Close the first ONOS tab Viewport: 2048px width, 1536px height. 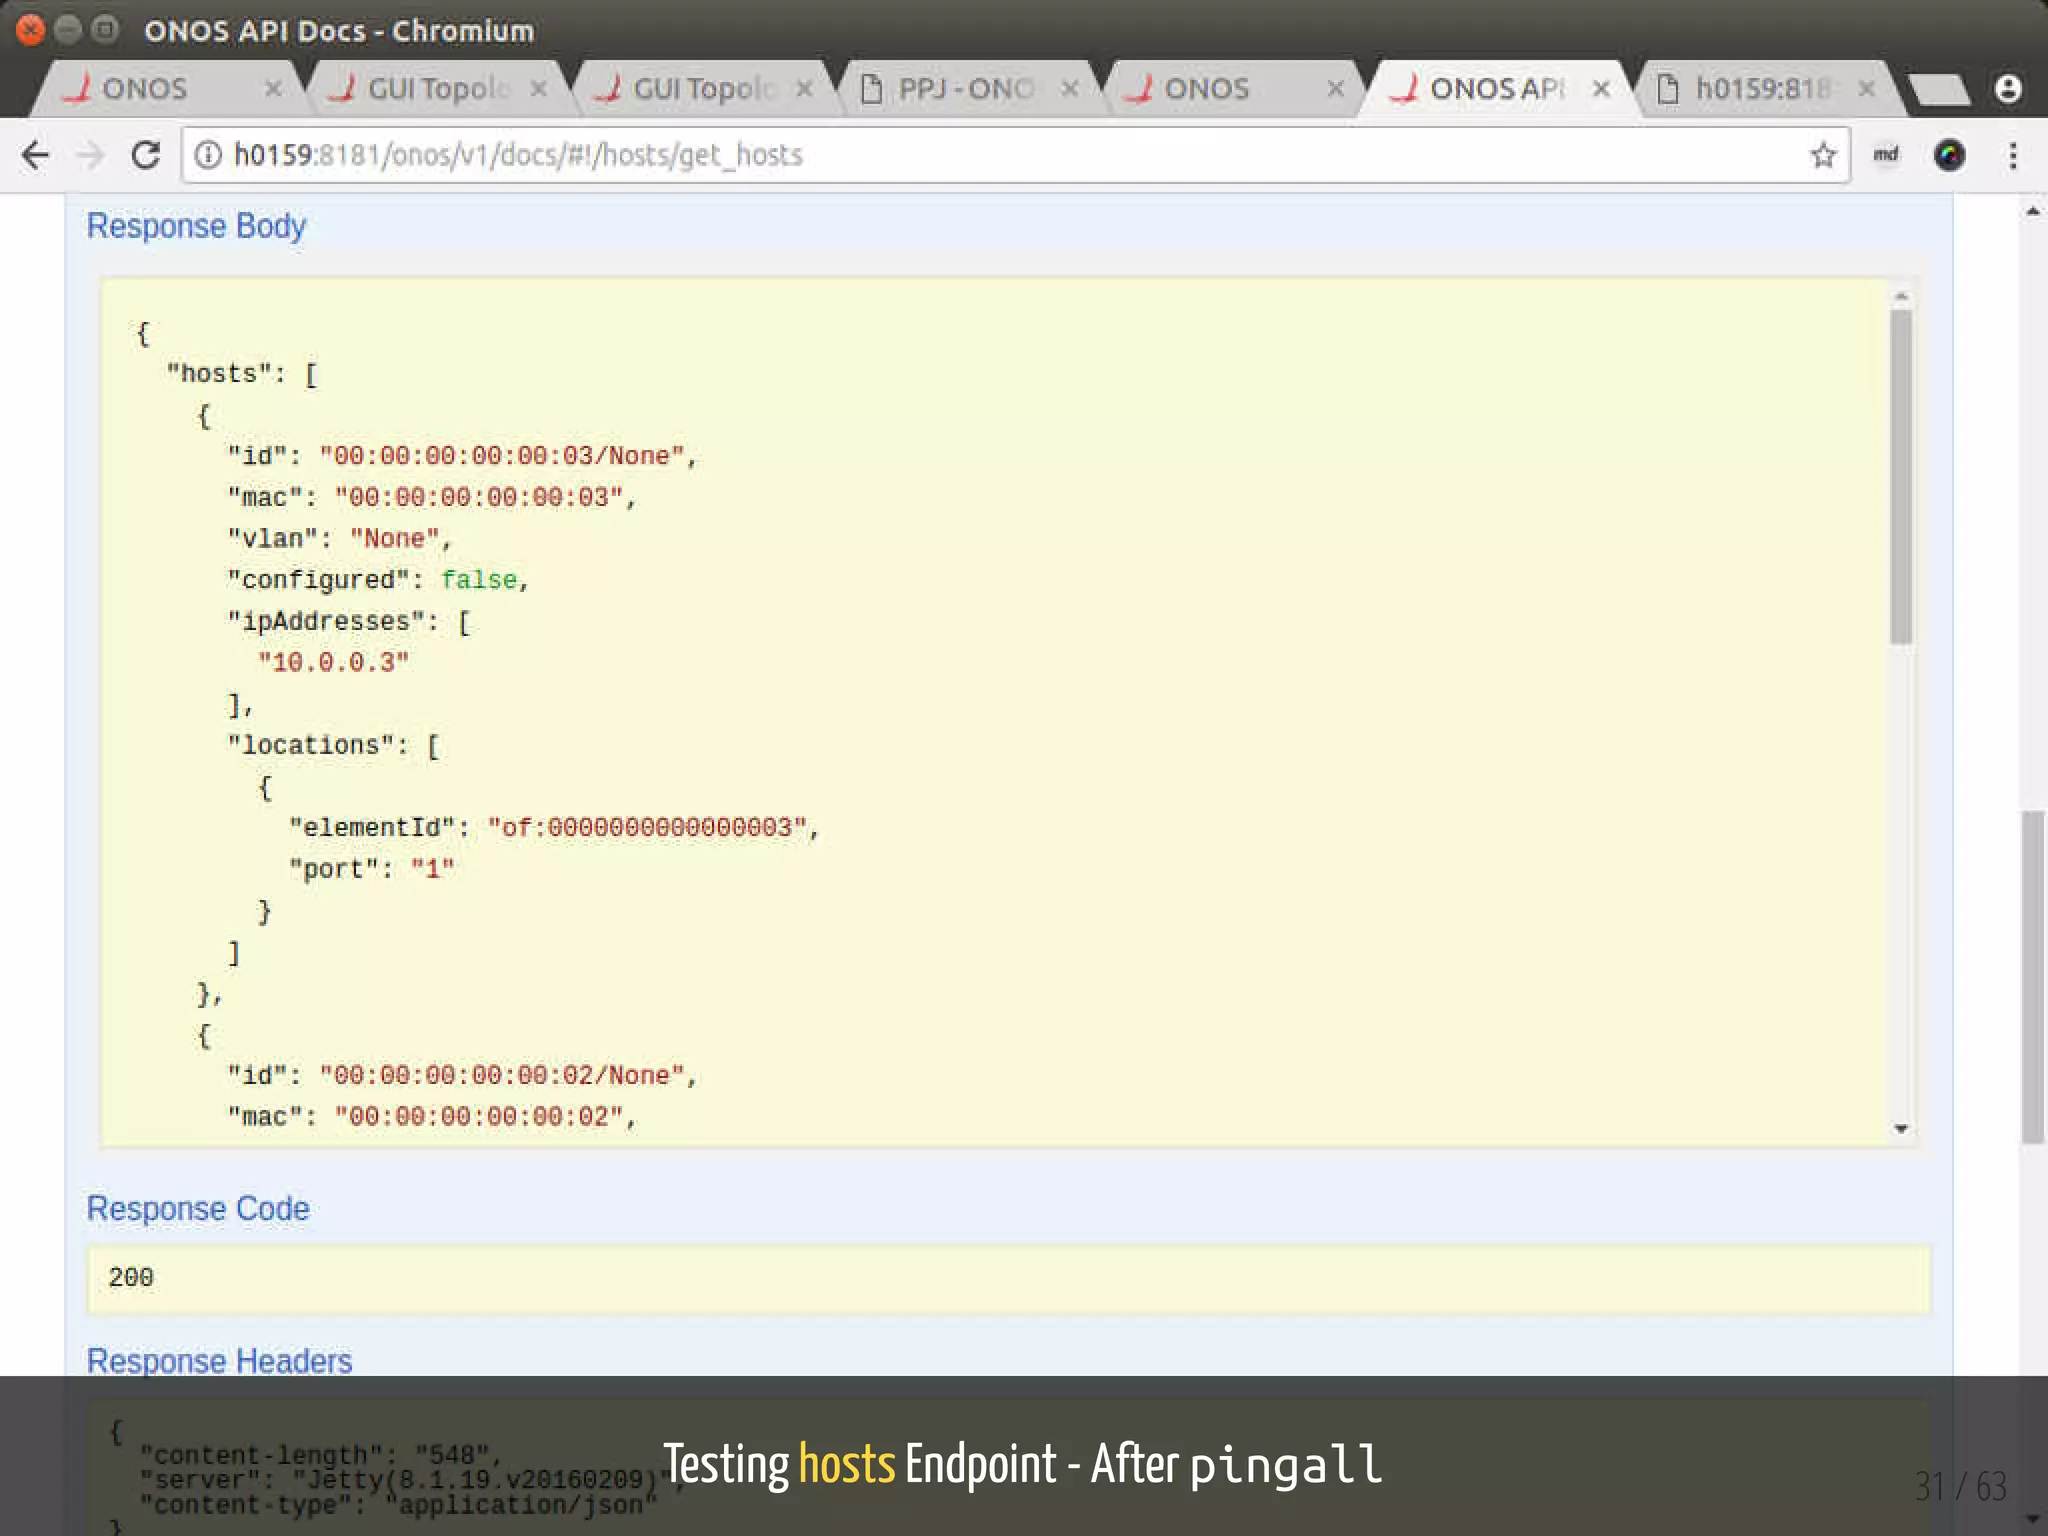[x=273, y=89]
